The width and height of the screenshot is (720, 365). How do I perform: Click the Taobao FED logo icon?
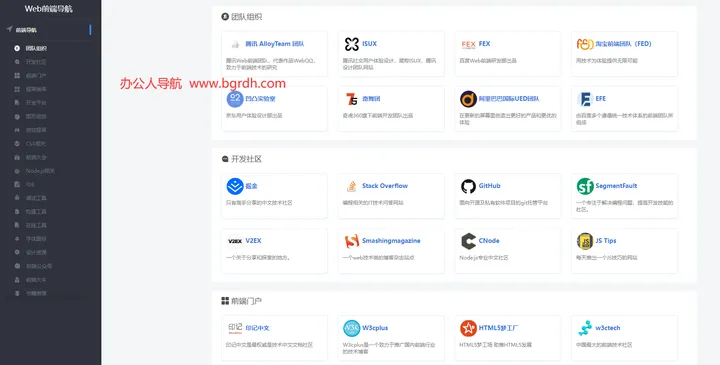point(585,44)
